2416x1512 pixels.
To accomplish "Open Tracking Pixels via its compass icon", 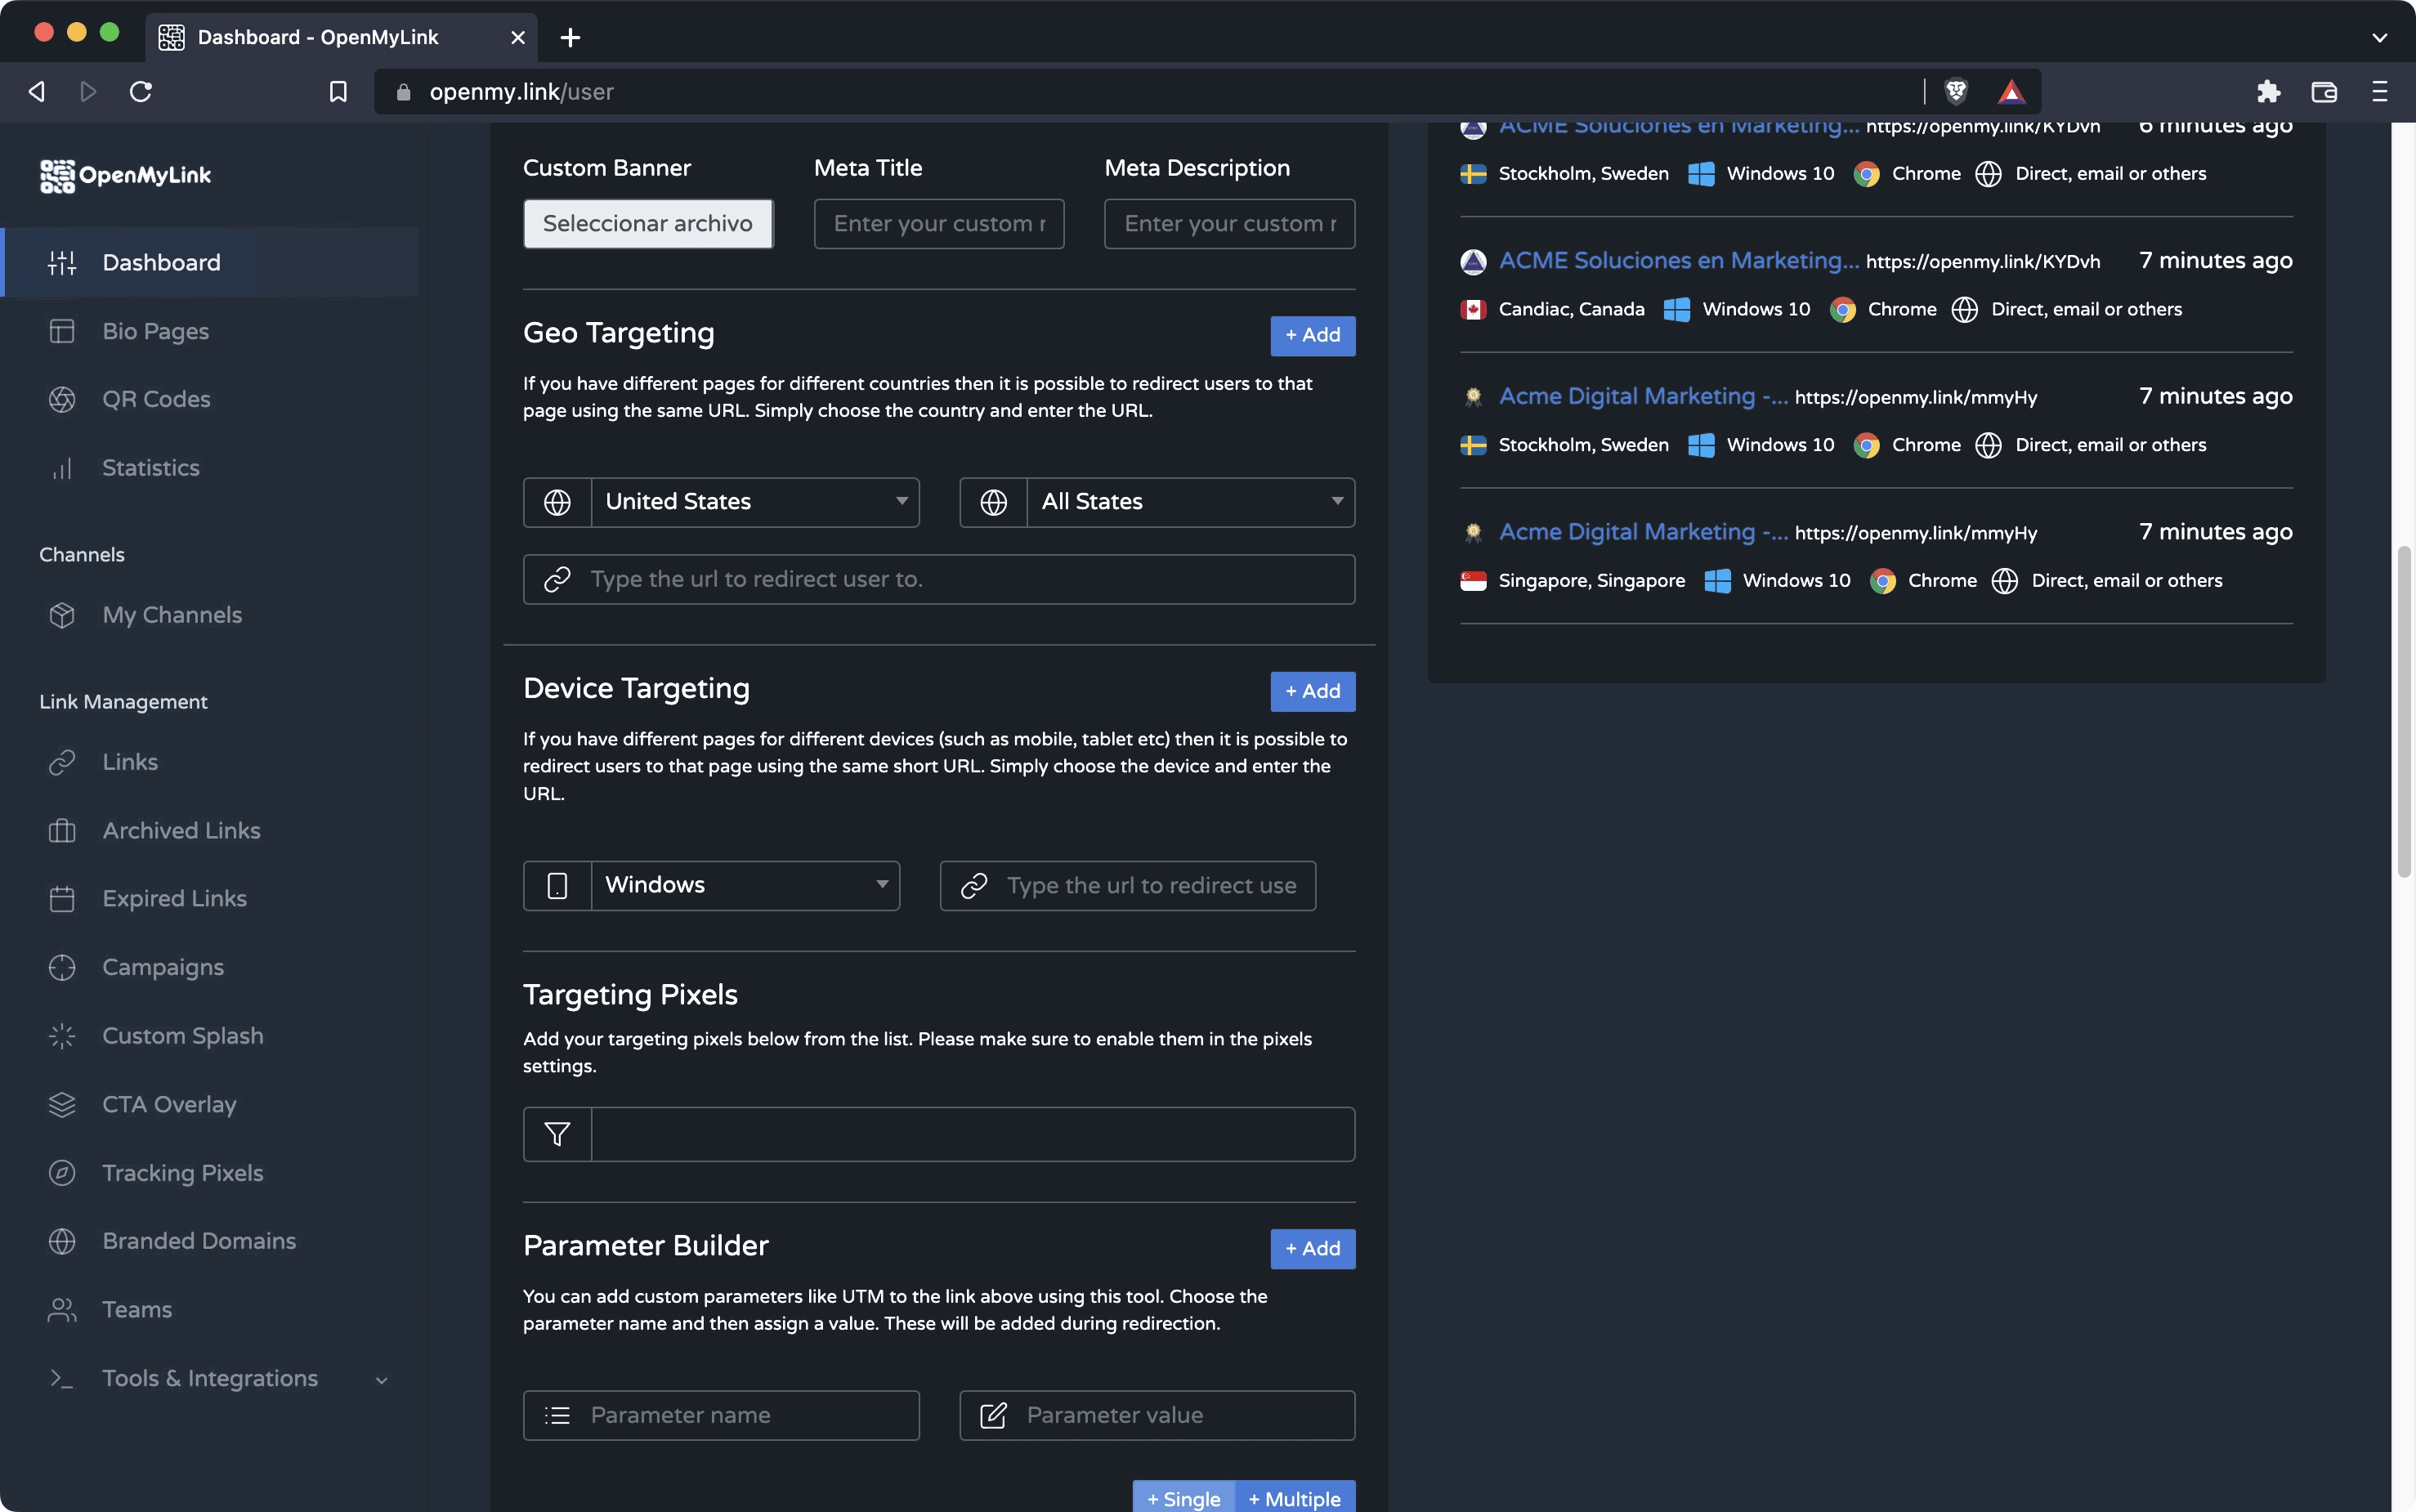I will pyautogui.click(x=62, y=1172).
